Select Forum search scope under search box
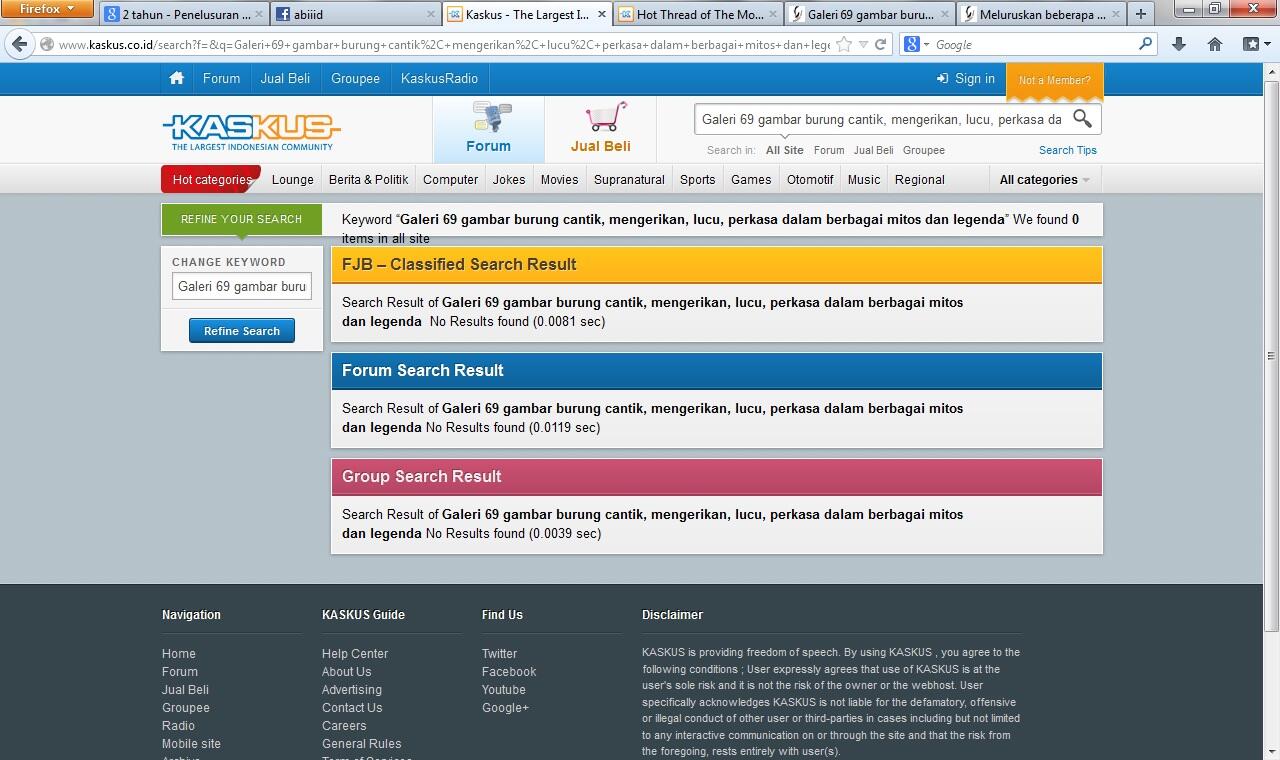This screenshot has height=760, width=1280. (828, 150)
